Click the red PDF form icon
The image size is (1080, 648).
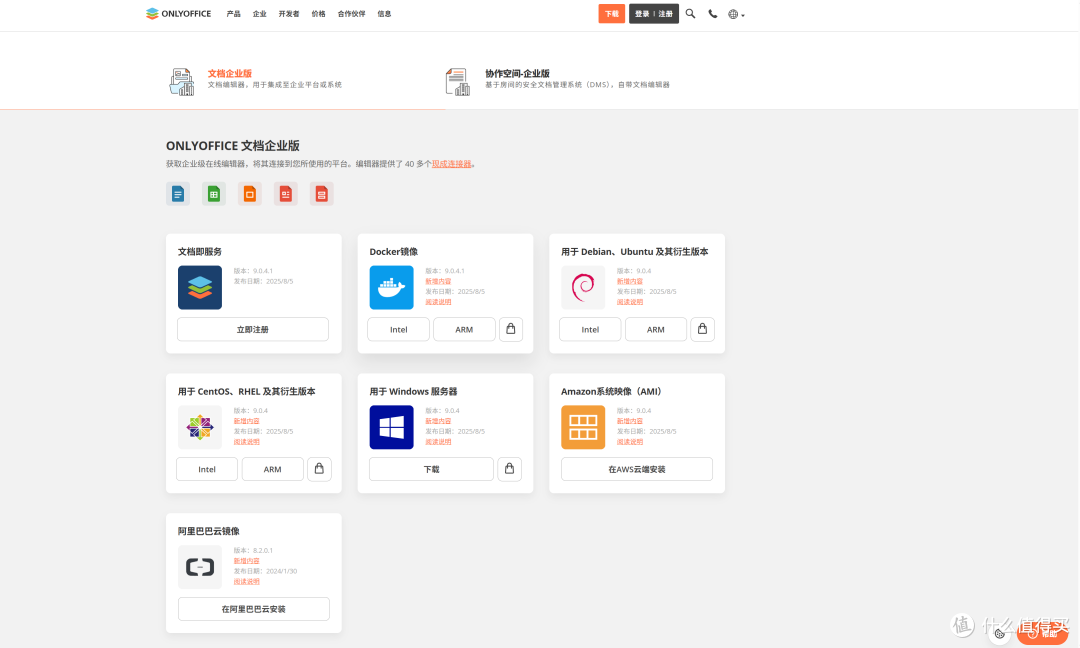[285, 194]
